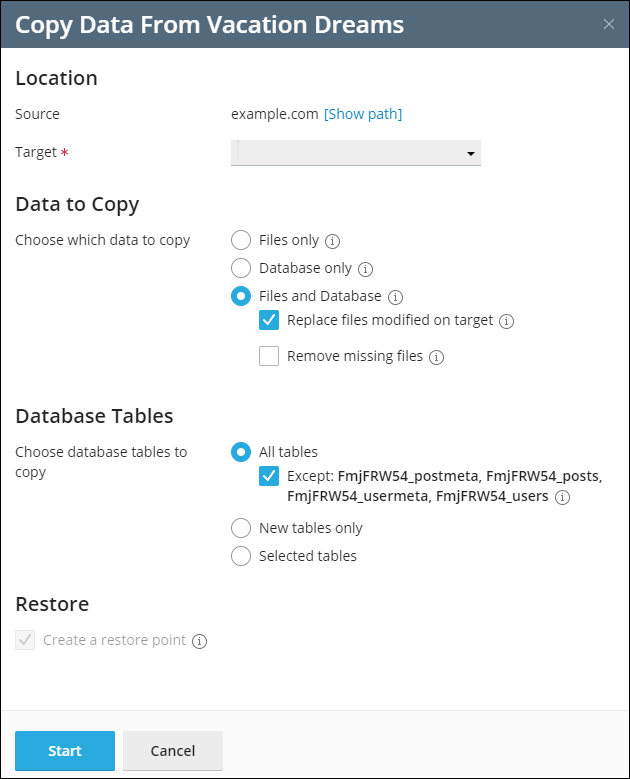This screenshot has width=630, height=779.
Task: Select the All tables radio button
Action: [x=241, y=452]
